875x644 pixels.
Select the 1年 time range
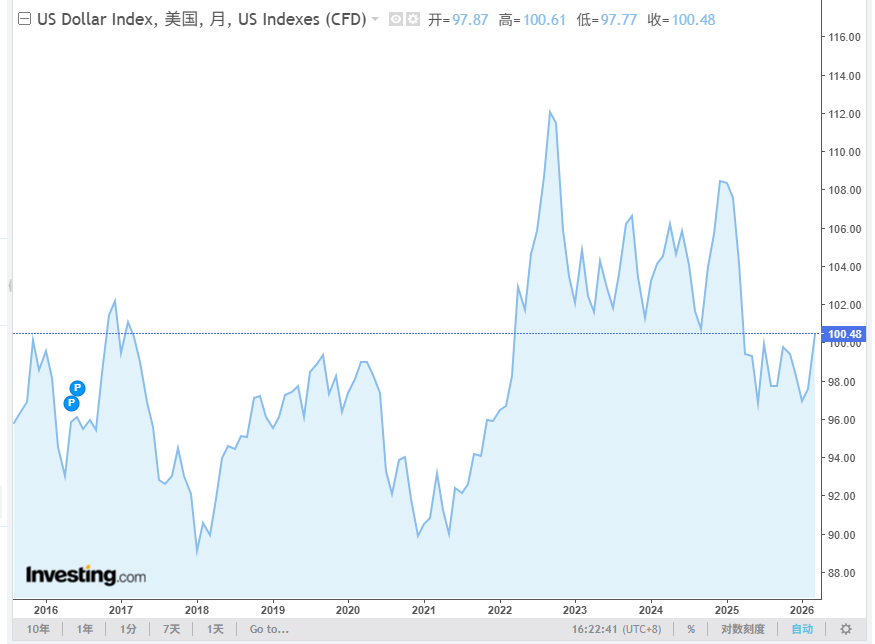coord(85,629)
